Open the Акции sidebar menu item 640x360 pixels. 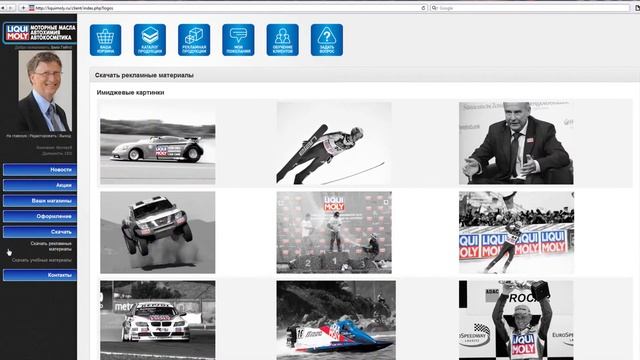[x=40, y=185]
